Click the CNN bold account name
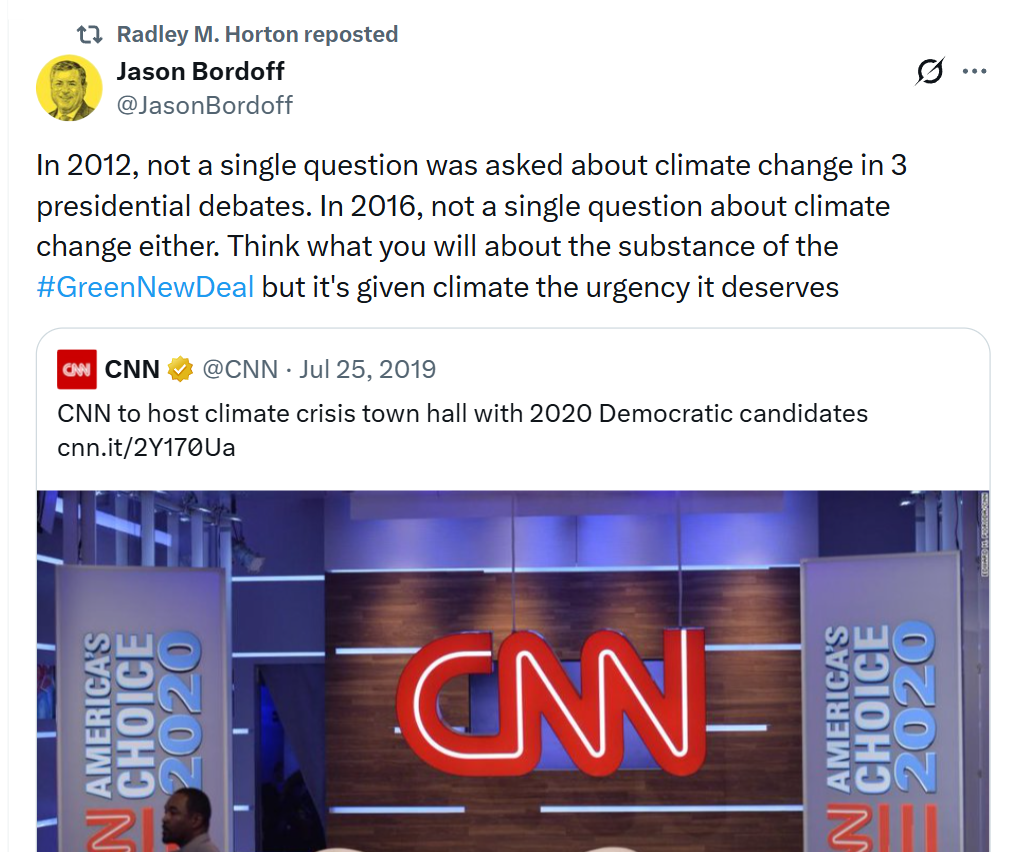Image resolution: width=1011 pixels, height=852 pixels. tap(132, 370)
